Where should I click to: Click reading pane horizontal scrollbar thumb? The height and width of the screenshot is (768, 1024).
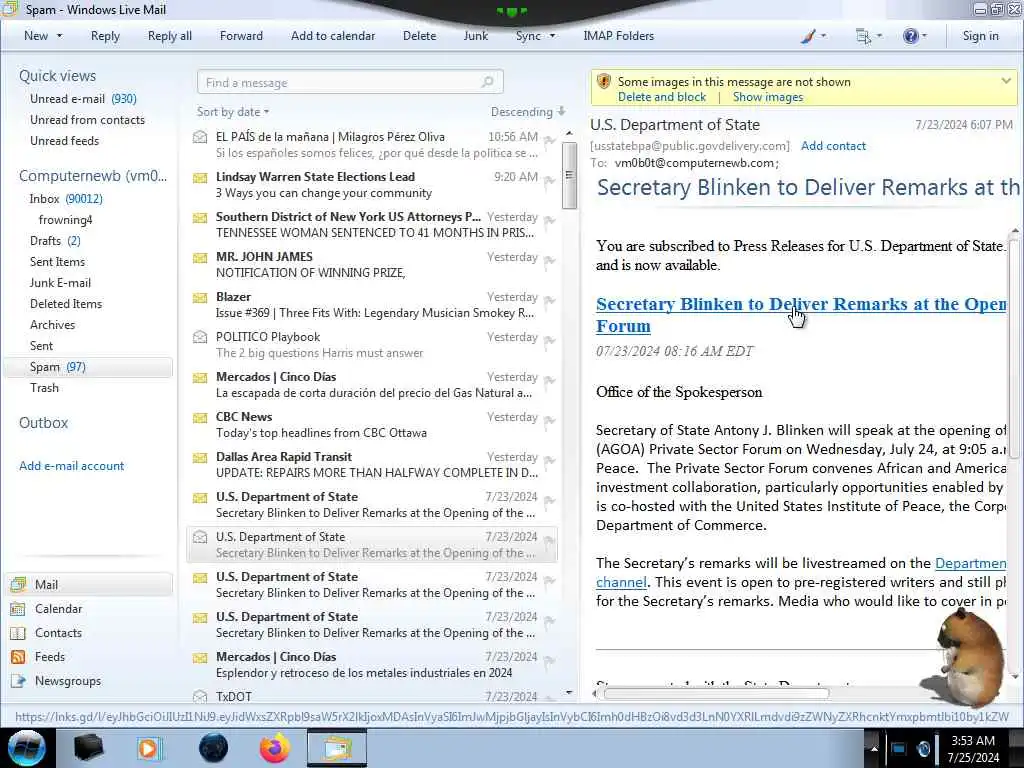(x=716, y=694)
